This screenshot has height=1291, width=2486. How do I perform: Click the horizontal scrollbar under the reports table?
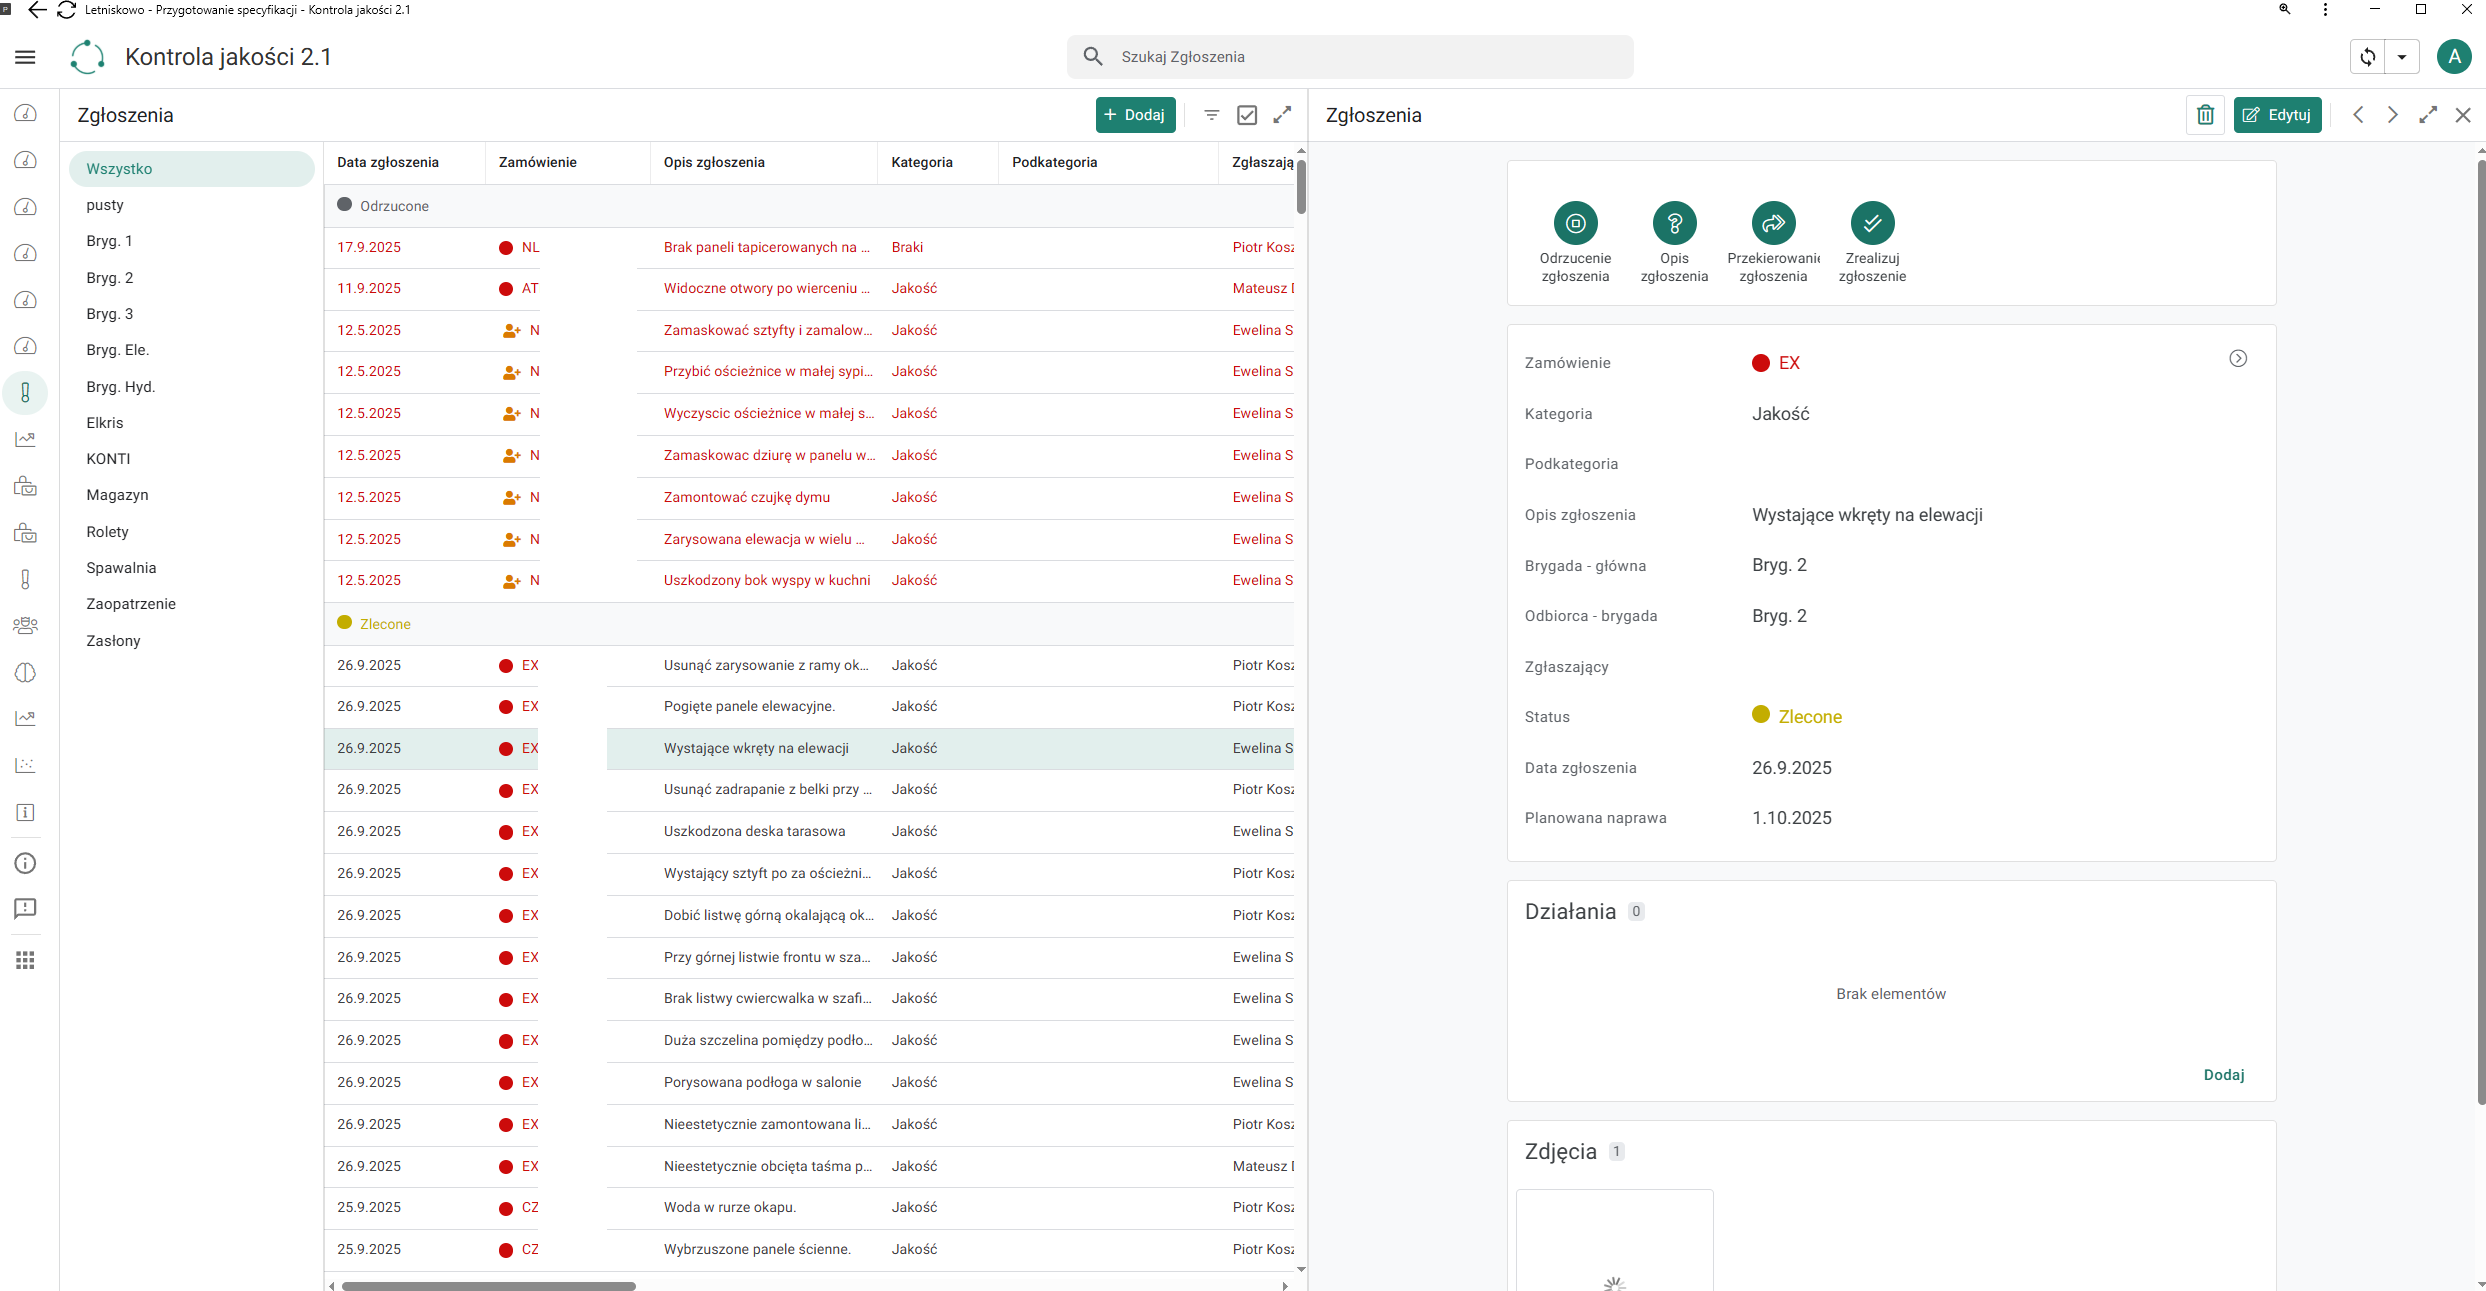point(489,1286)
